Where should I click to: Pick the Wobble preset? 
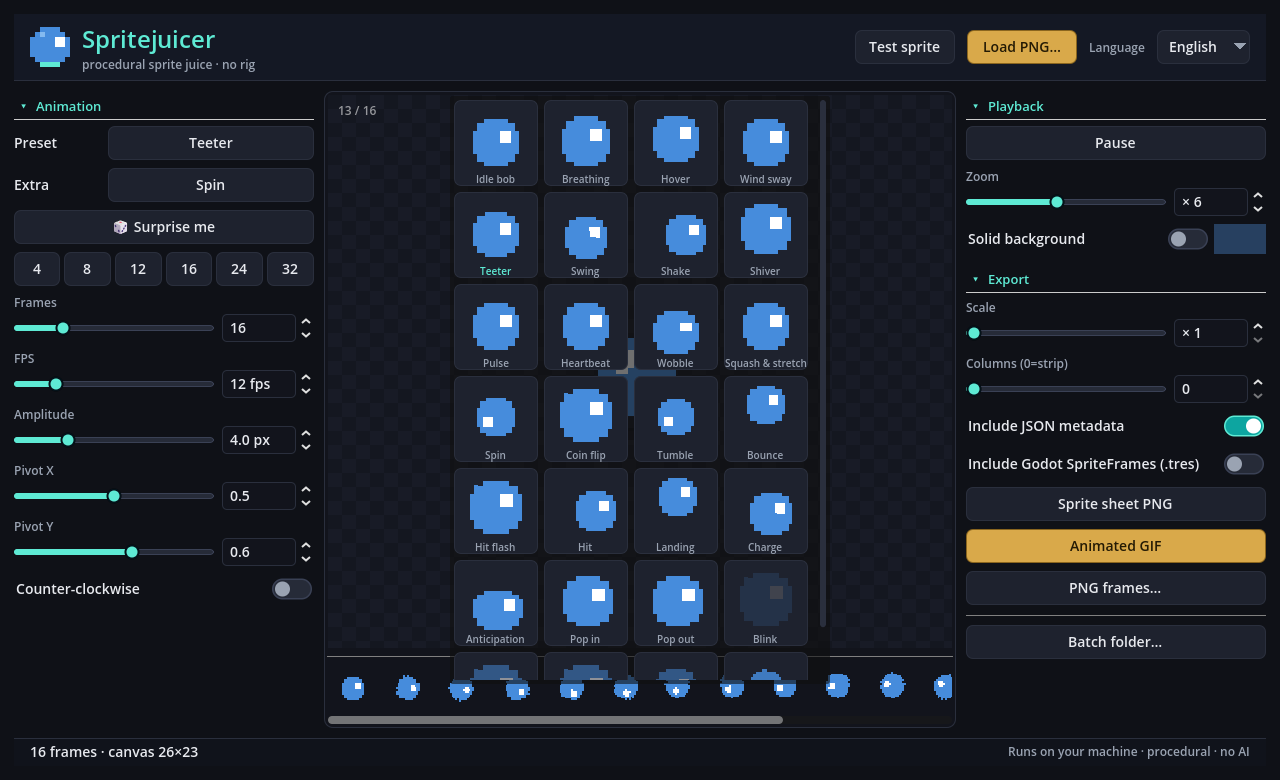(x=675, y=327)
